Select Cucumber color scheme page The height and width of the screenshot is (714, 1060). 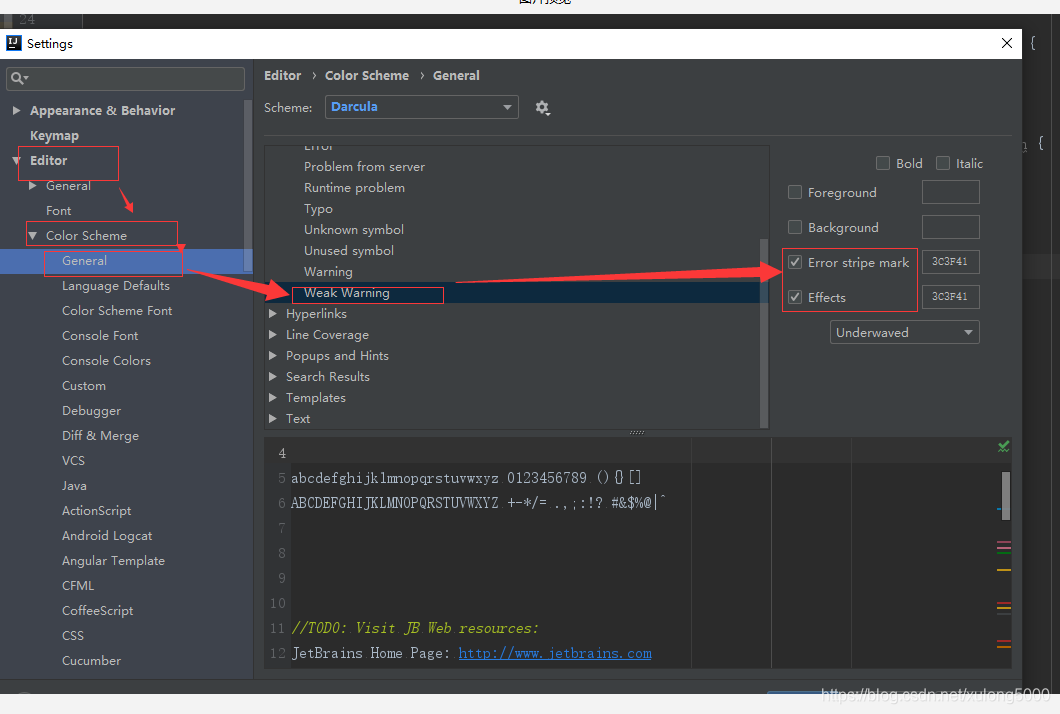click(x=91, y=661)
